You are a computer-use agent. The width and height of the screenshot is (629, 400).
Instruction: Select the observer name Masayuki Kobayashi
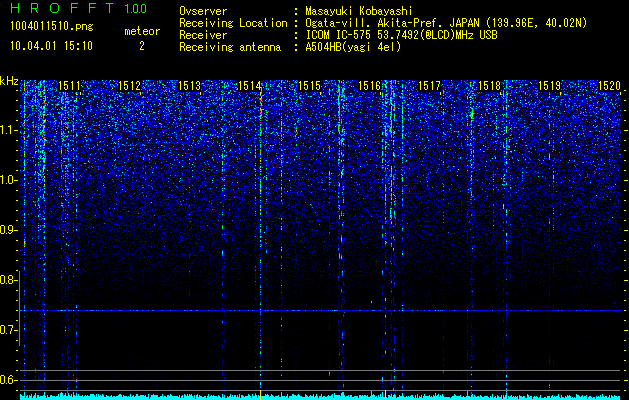359,11
